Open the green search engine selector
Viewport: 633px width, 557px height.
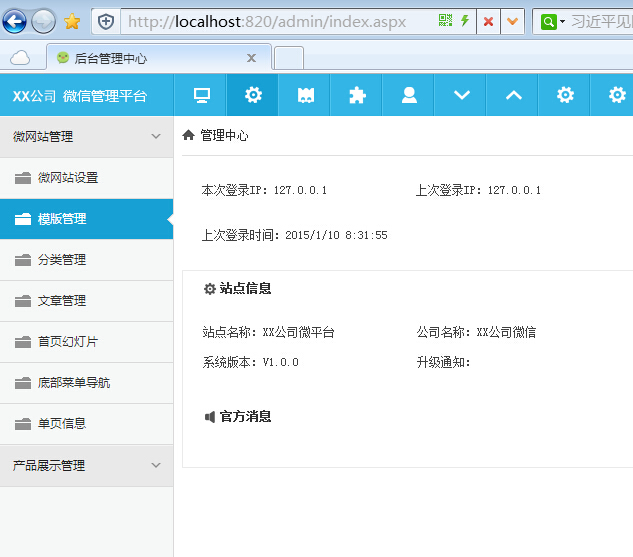(553, 21)
